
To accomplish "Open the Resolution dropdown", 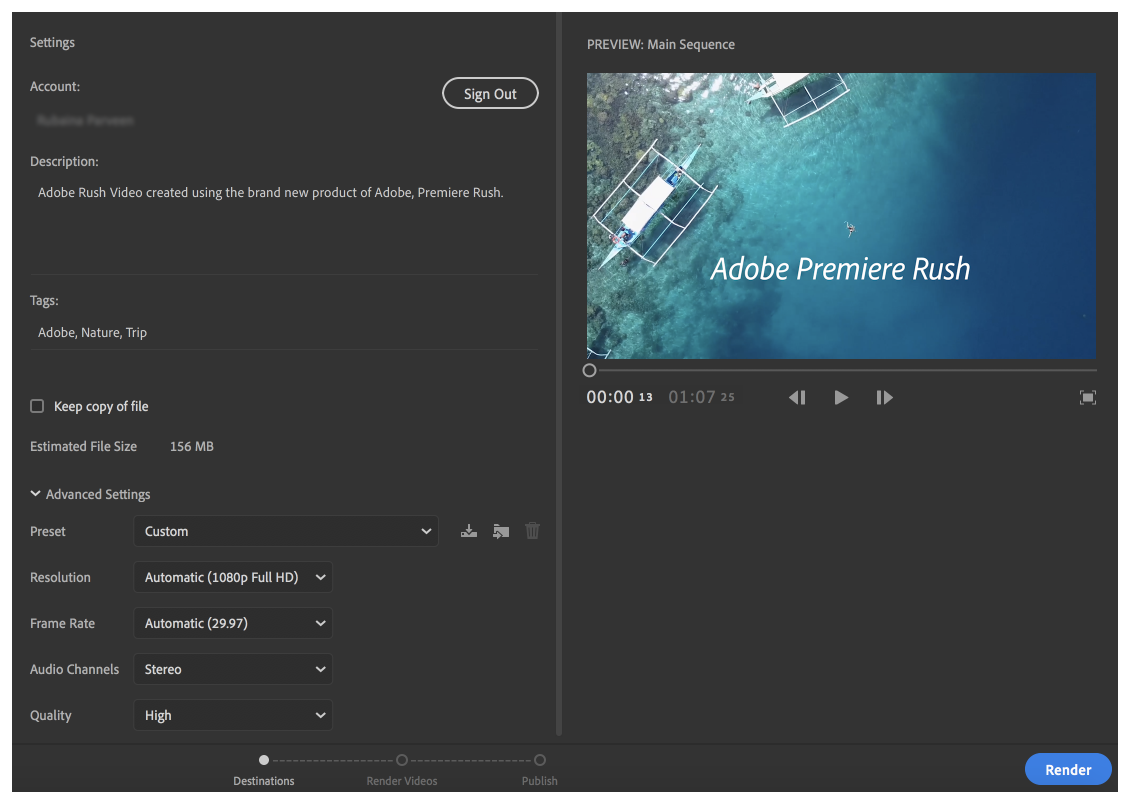I will [233, 577].
